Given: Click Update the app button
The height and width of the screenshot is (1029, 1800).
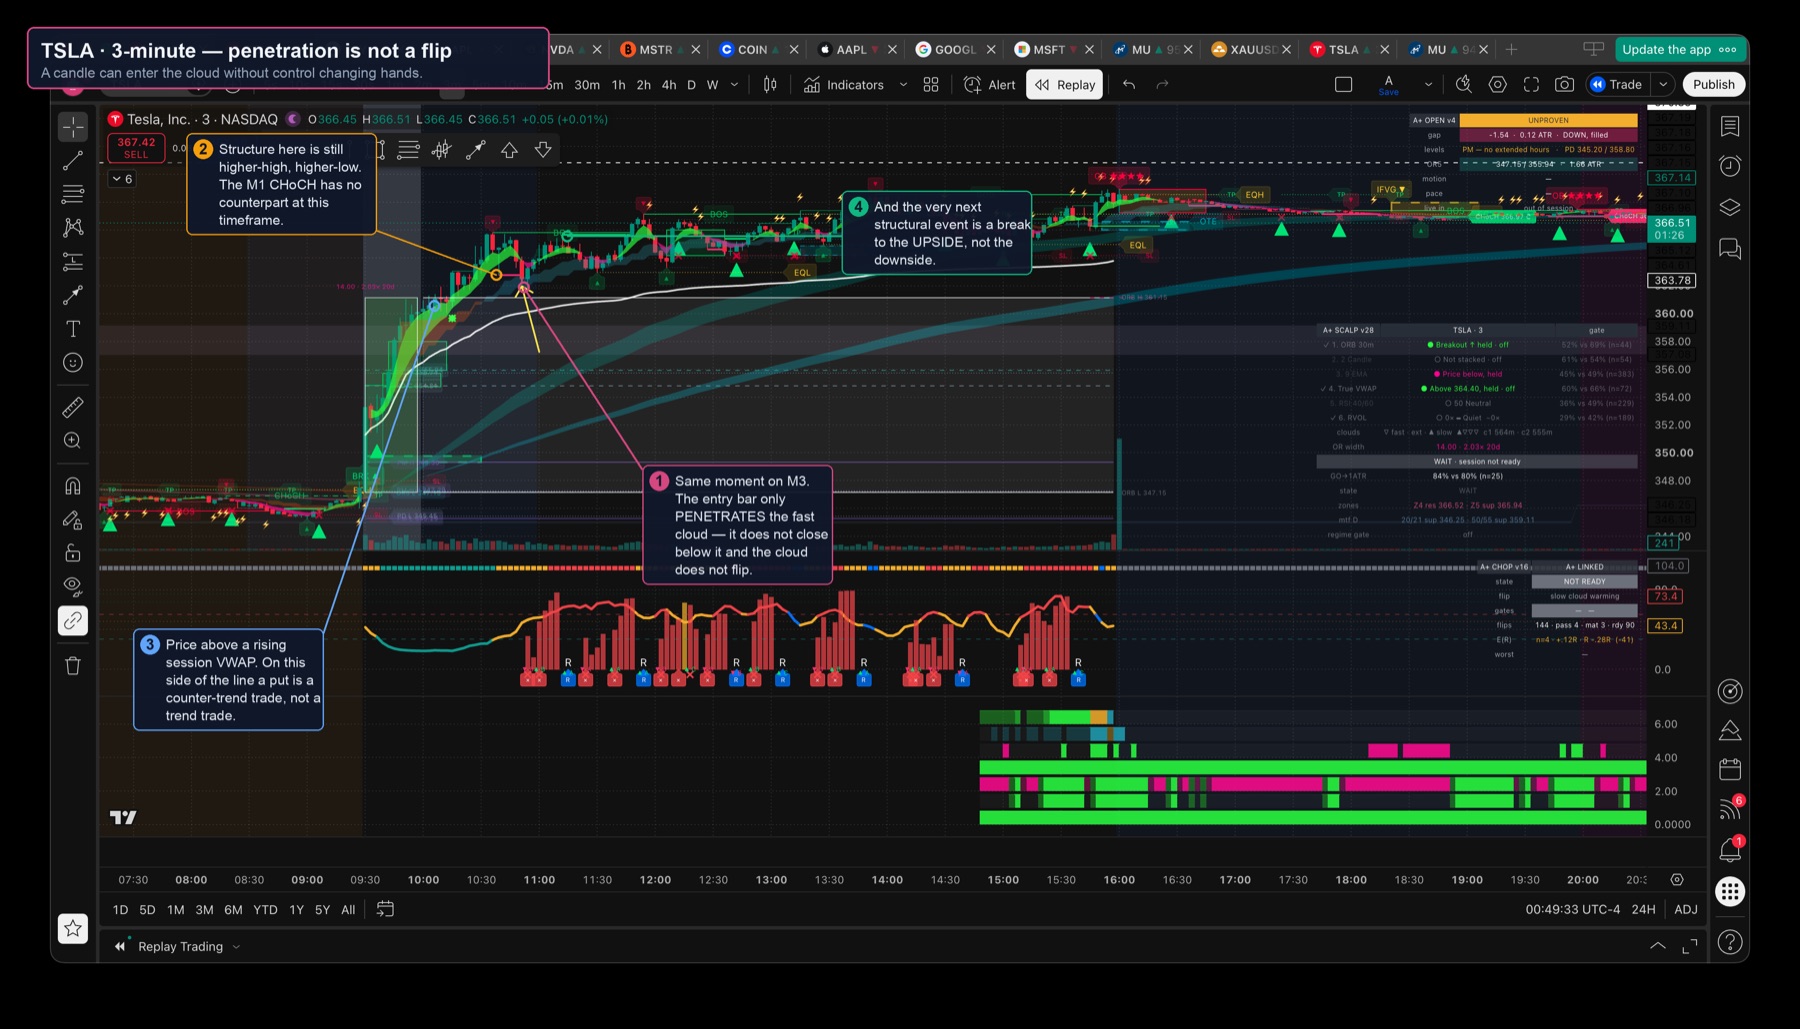Looking at the screenshot, I should [x=1679, y=50].
